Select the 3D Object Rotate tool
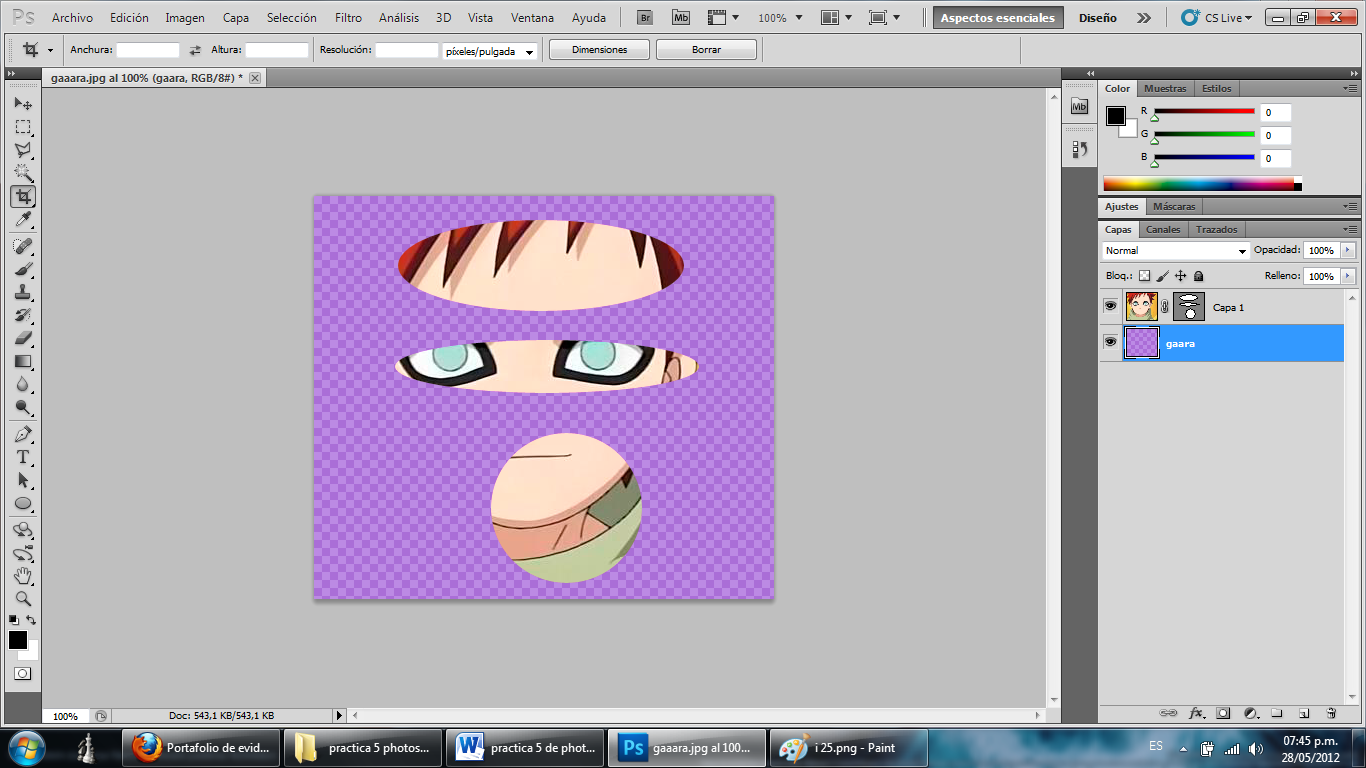1366x768 pixels. tap(23, 530)
